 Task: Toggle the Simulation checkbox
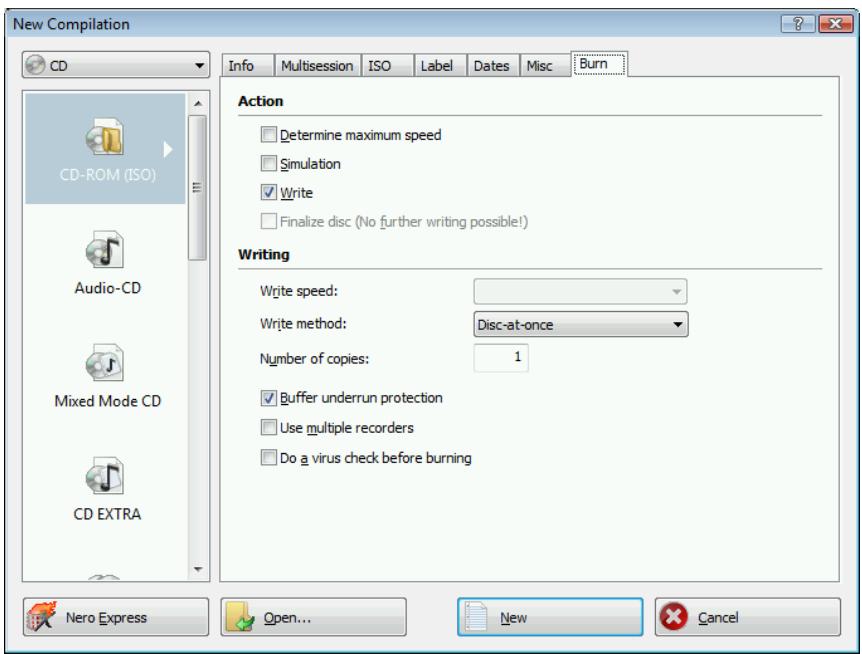pyautogui.click(x=268, y=163)
